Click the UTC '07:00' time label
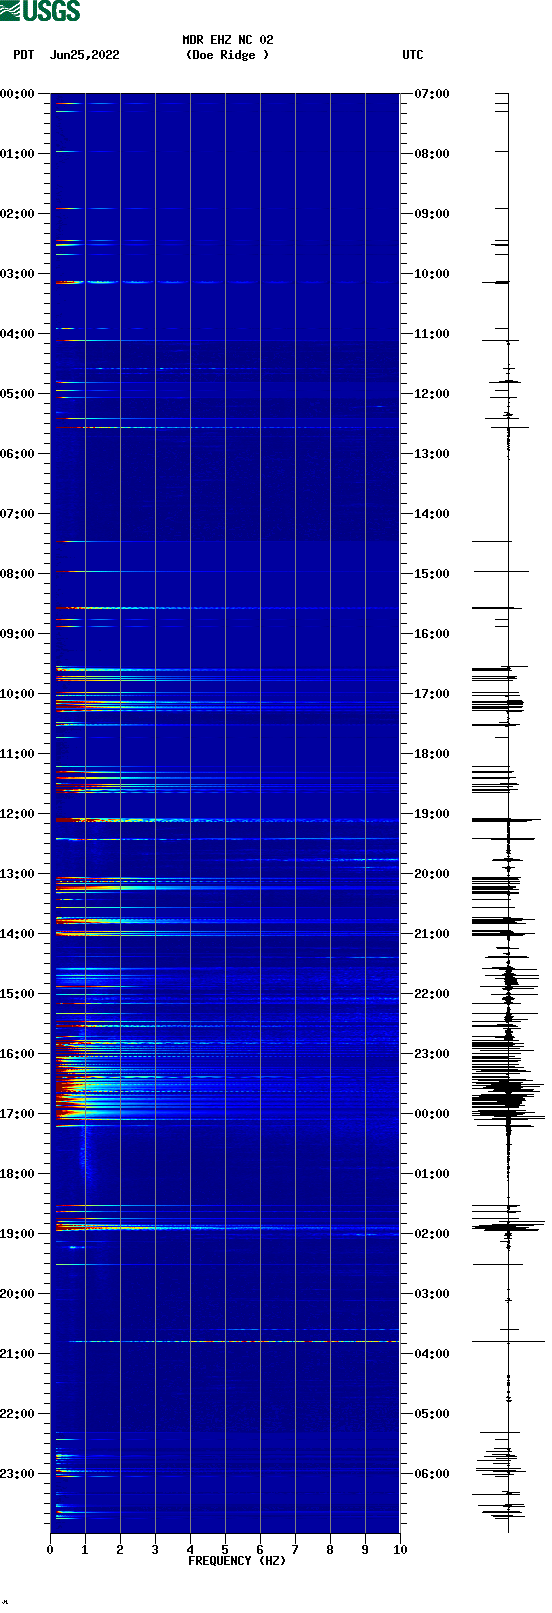552x1613 pixels. click(432, 94)
